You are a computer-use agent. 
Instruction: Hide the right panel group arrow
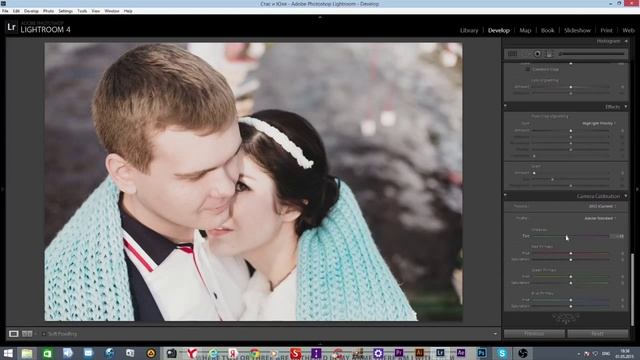[x=637, y=189]
